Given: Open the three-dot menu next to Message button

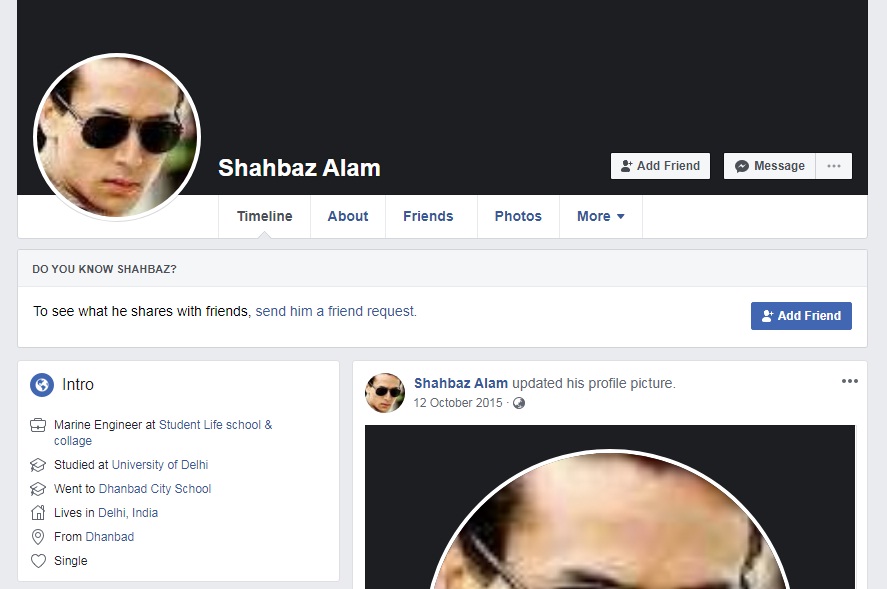Looking at the screenshot, I should [x=834, y=166].
